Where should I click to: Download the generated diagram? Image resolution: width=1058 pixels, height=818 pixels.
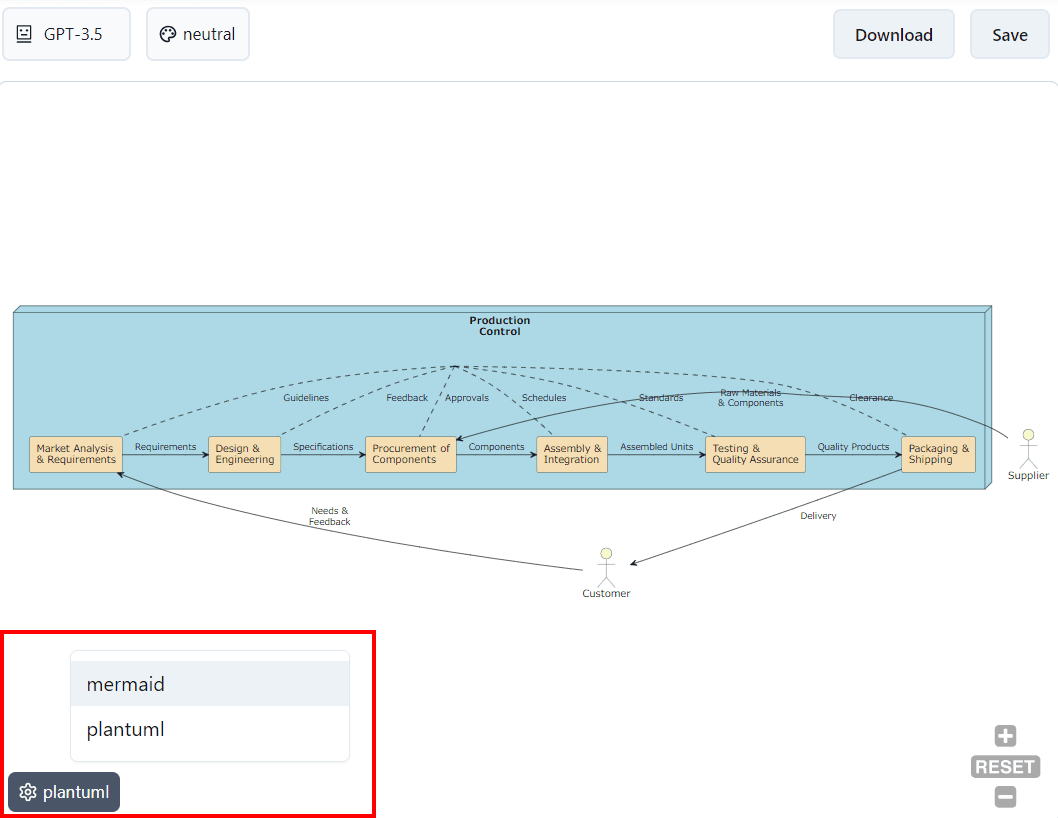coord(893,33)
